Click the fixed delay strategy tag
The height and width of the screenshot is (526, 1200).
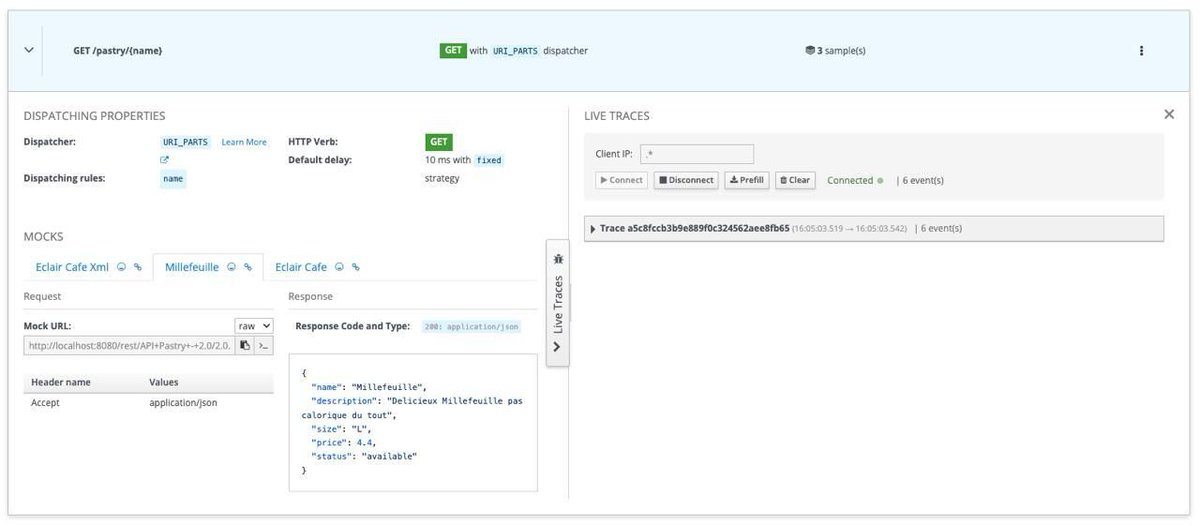click(x=489, y=160)
